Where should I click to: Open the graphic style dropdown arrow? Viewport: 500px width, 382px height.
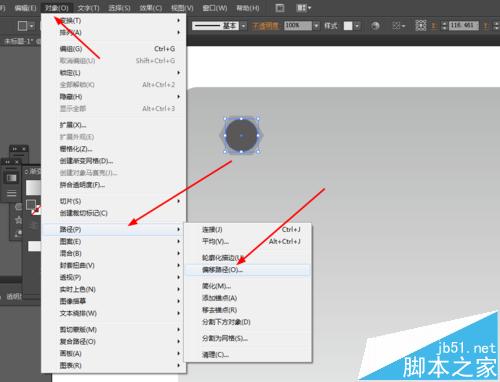click(x=357, y=26)
